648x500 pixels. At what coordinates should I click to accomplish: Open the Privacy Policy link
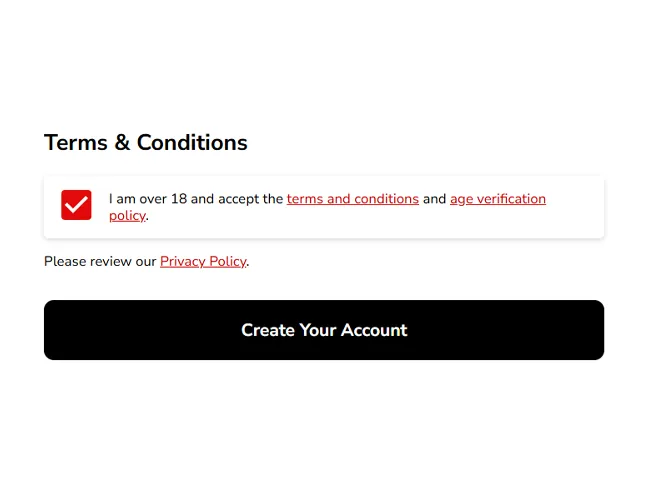tap(203, 262)
